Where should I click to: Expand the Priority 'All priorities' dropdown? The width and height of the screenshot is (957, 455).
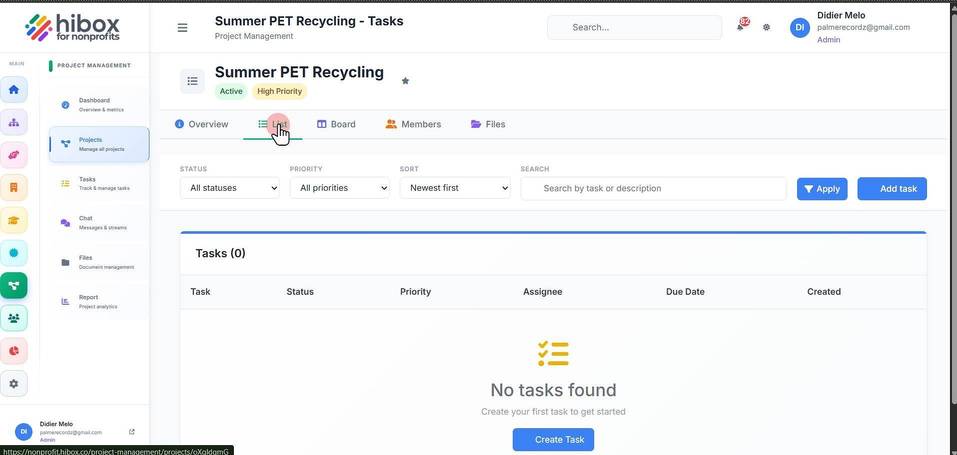click(x=339, y=188)
